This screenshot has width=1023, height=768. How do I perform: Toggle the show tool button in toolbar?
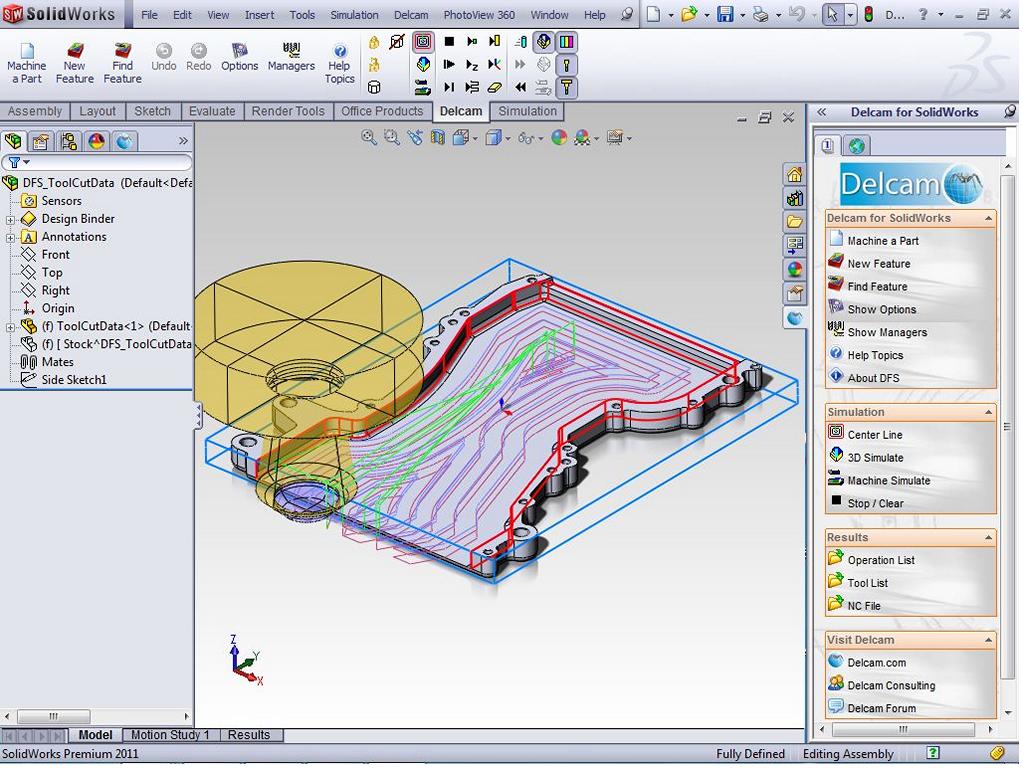click(566, 65)
